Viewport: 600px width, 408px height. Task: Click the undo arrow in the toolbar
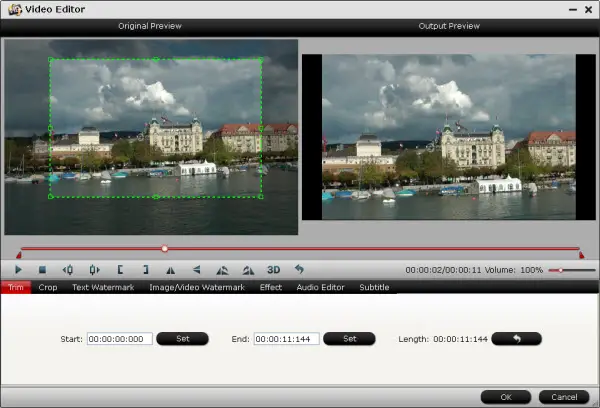(x=298, y=270)
